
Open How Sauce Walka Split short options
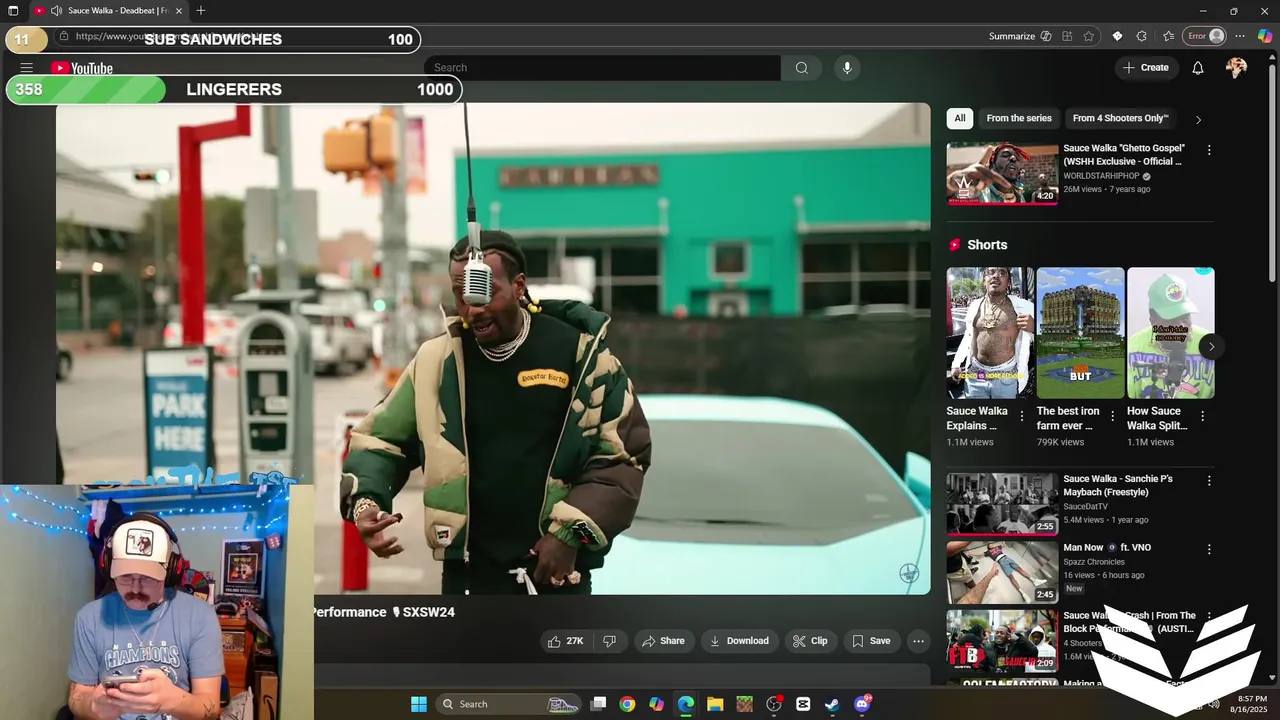[1202, 416]
